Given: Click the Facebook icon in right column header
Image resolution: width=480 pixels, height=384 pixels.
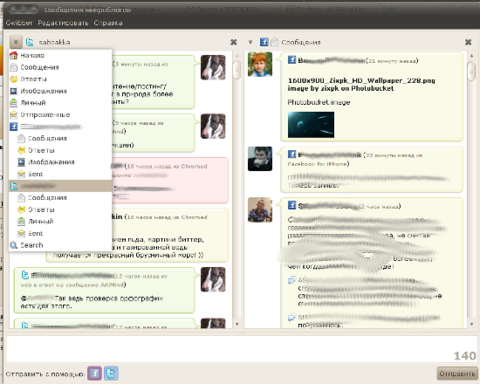Looking at the screenshot, I should 264,42.
